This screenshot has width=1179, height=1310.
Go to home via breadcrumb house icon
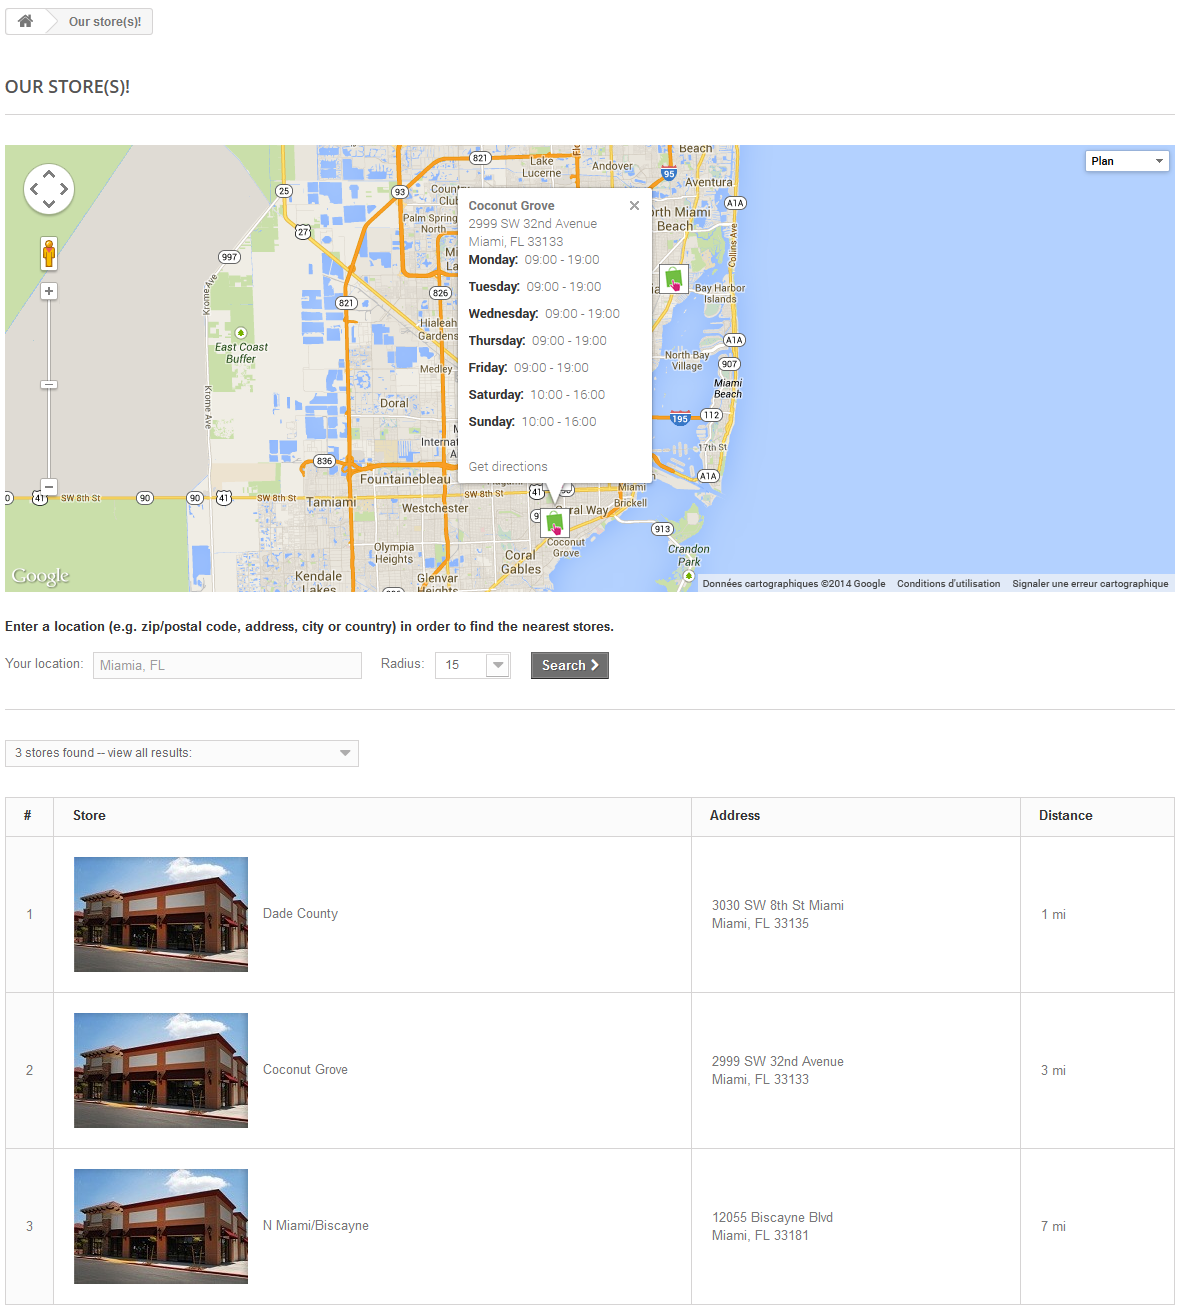25,21
